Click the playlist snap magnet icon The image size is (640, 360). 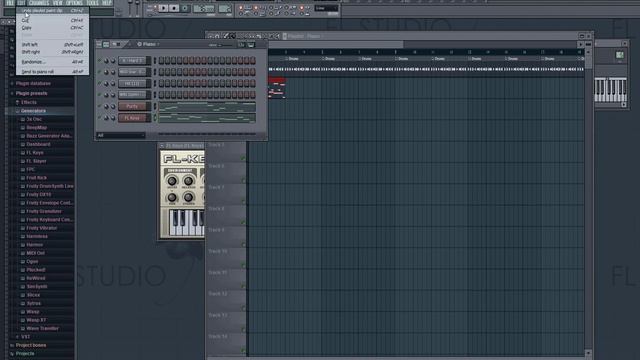pyautogui.click(x=218, y=36)
